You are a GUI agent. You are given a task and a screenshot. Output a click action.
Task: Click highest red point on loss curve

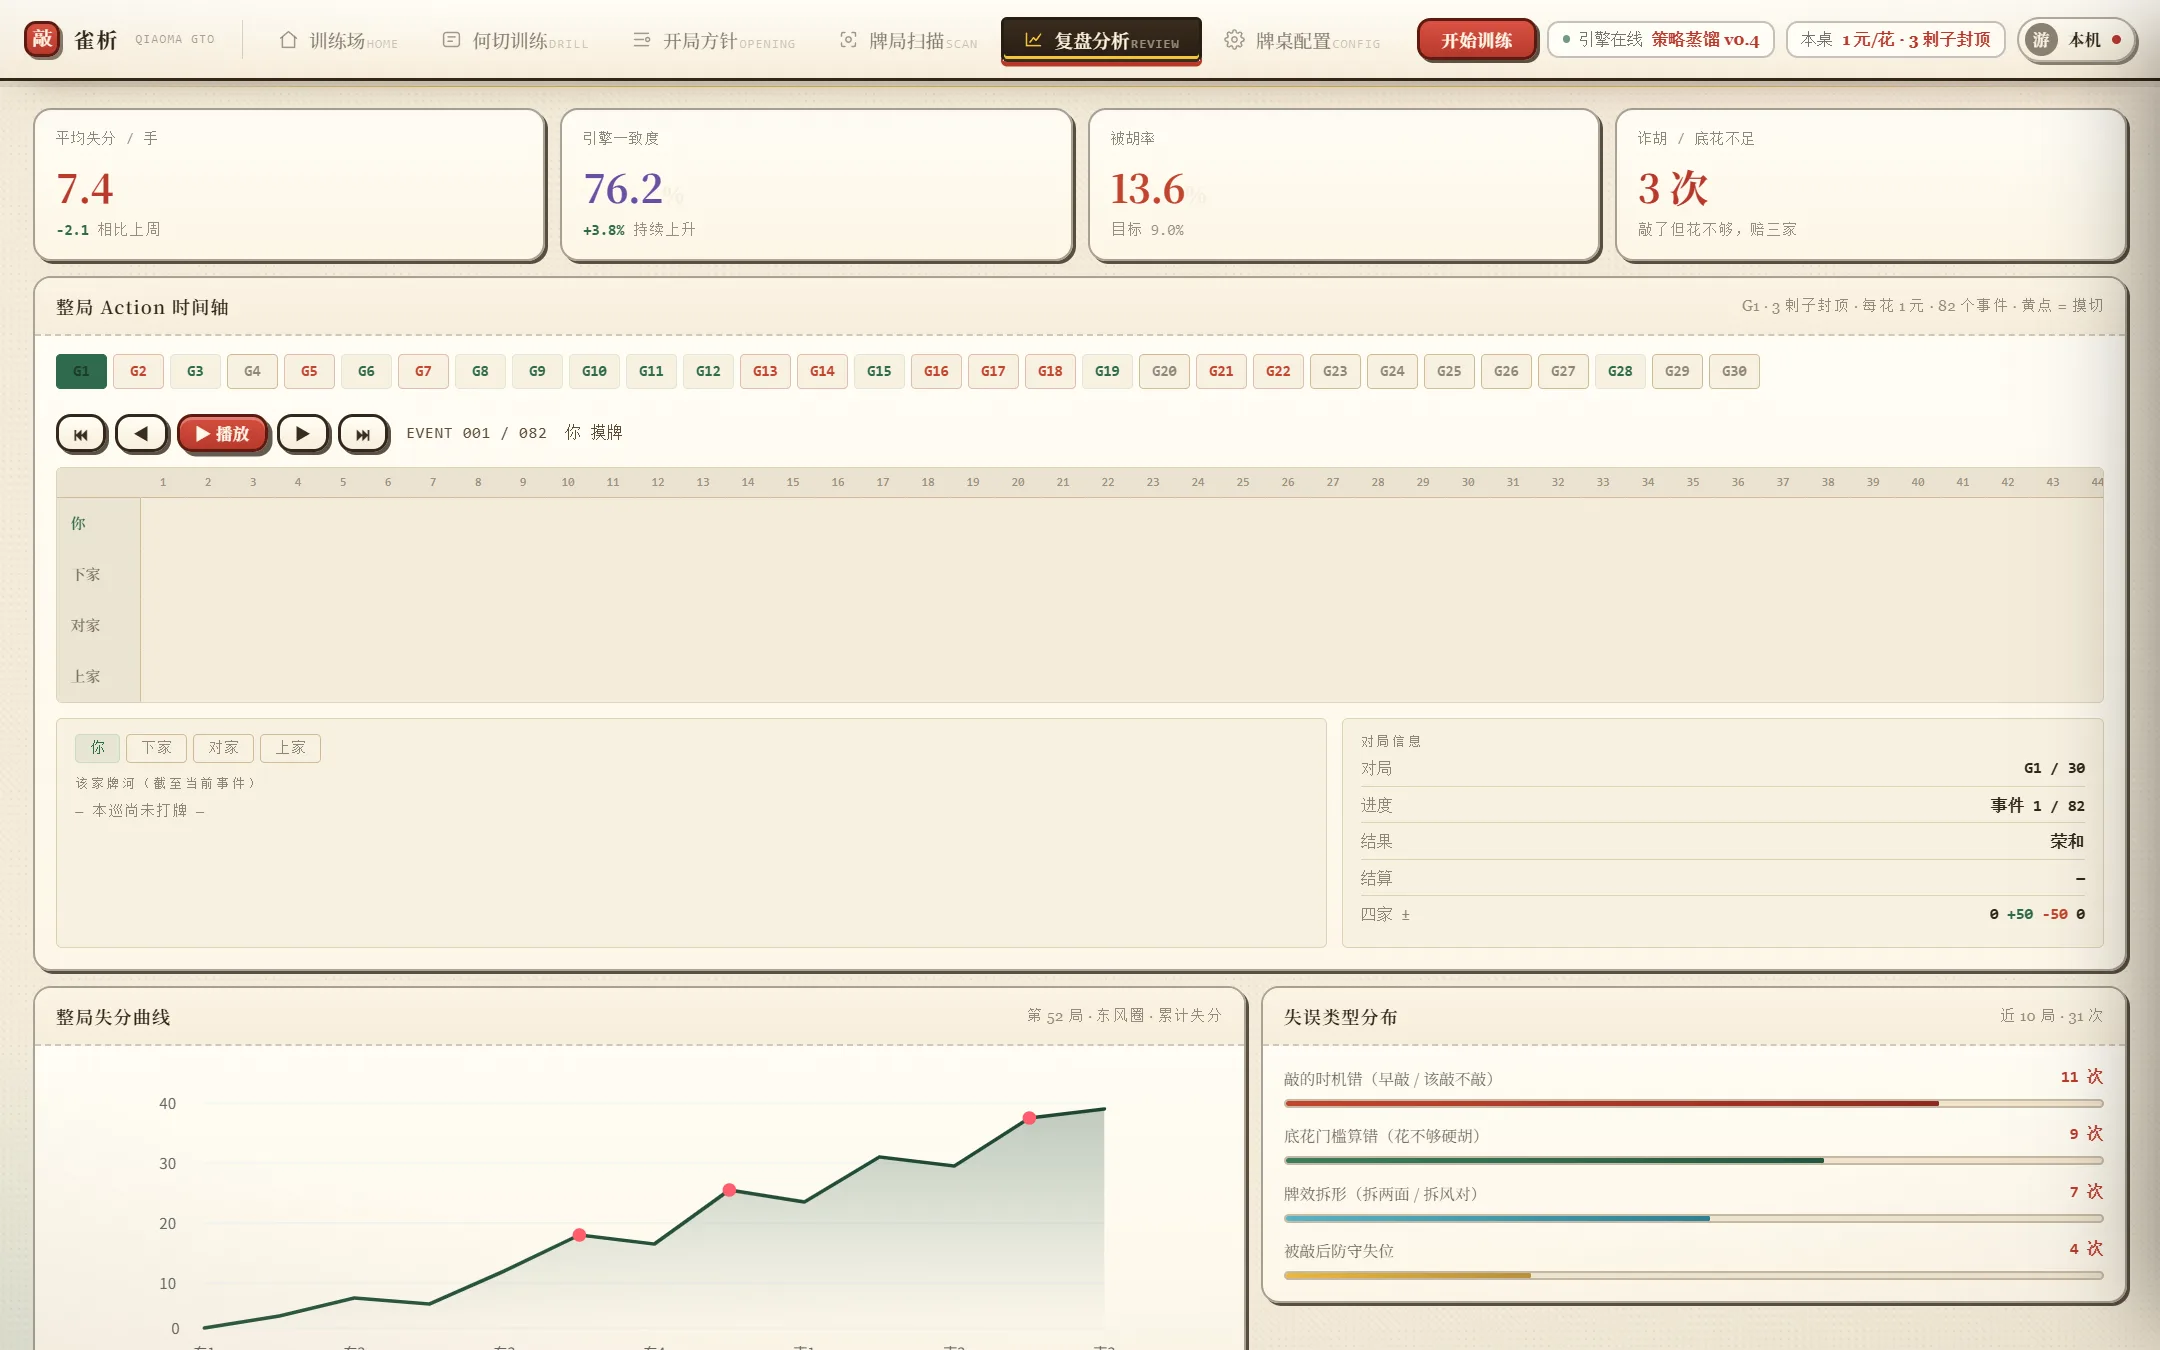1029,1118
